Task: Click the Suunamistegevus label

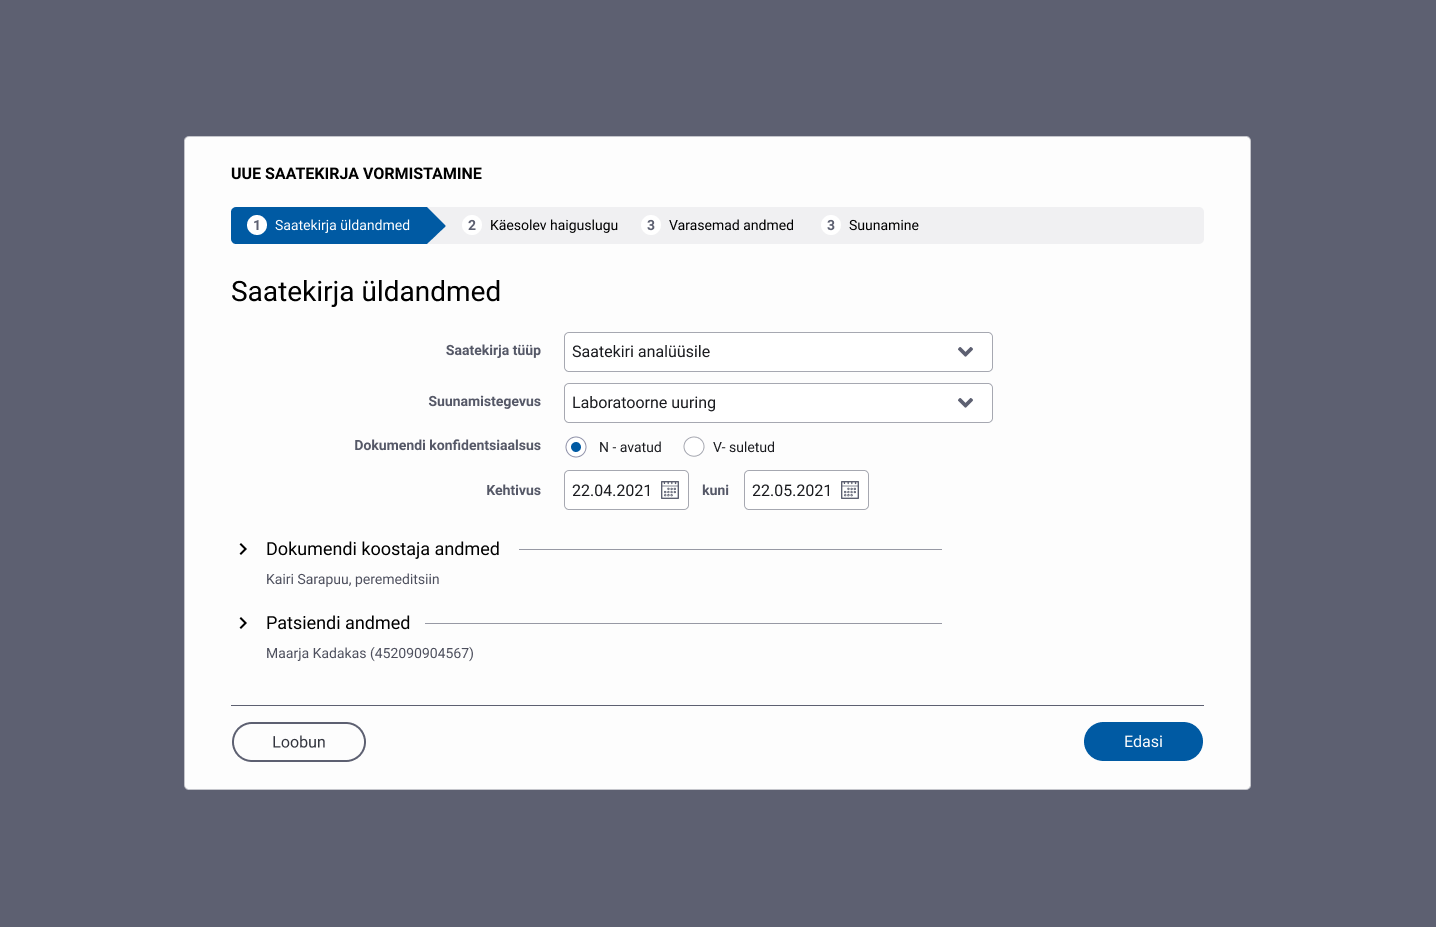Action: [484, 401]
